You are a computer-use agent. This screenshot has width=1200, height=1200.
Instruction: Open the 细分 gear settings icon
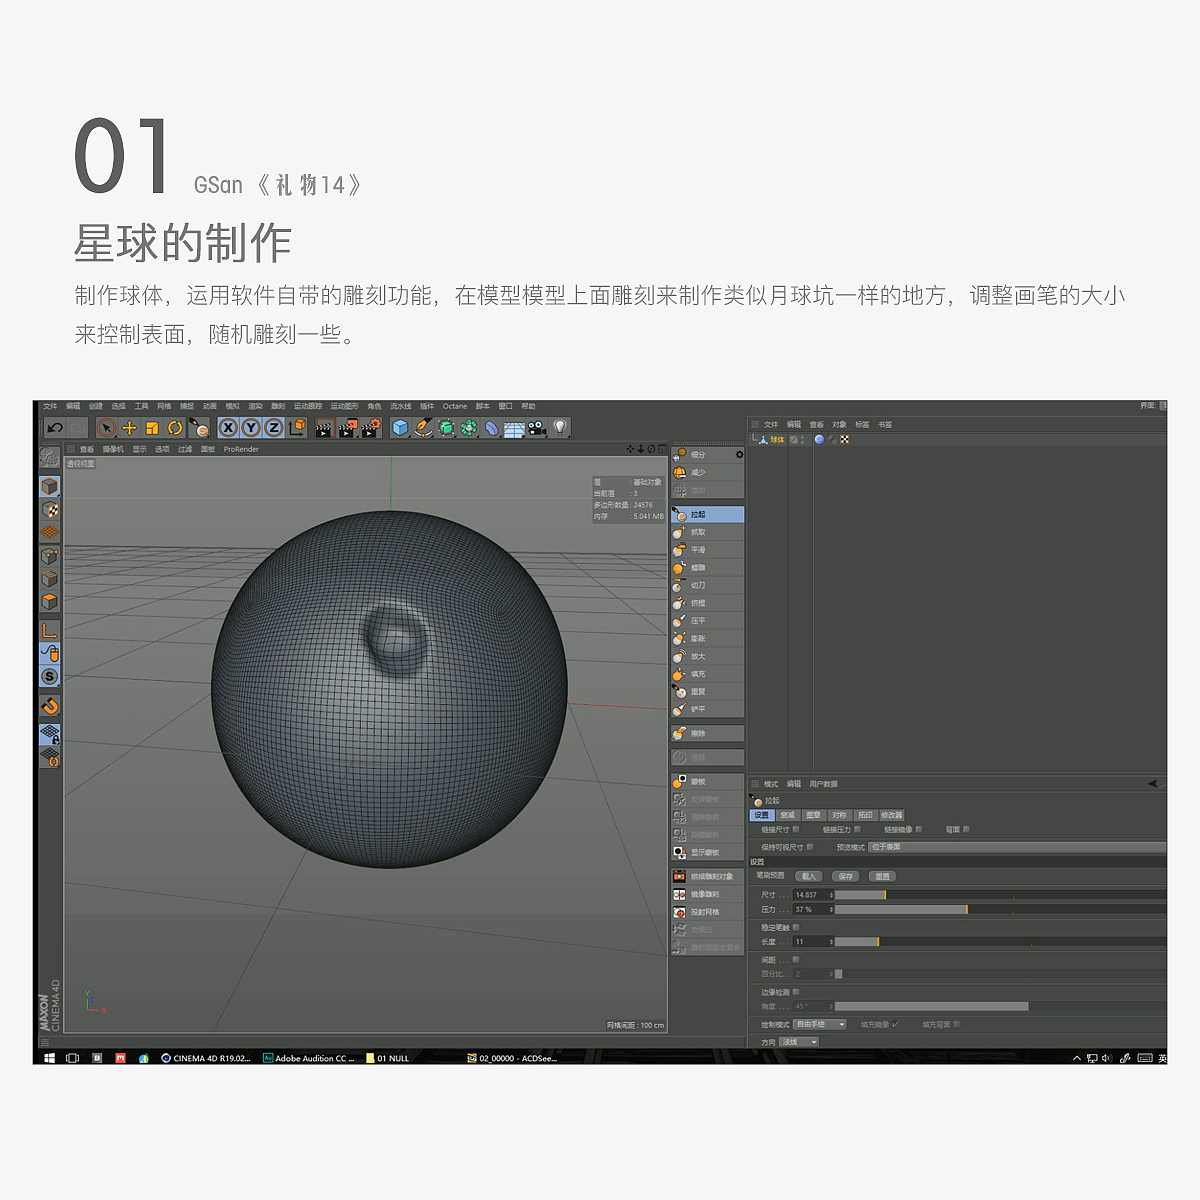740,455
